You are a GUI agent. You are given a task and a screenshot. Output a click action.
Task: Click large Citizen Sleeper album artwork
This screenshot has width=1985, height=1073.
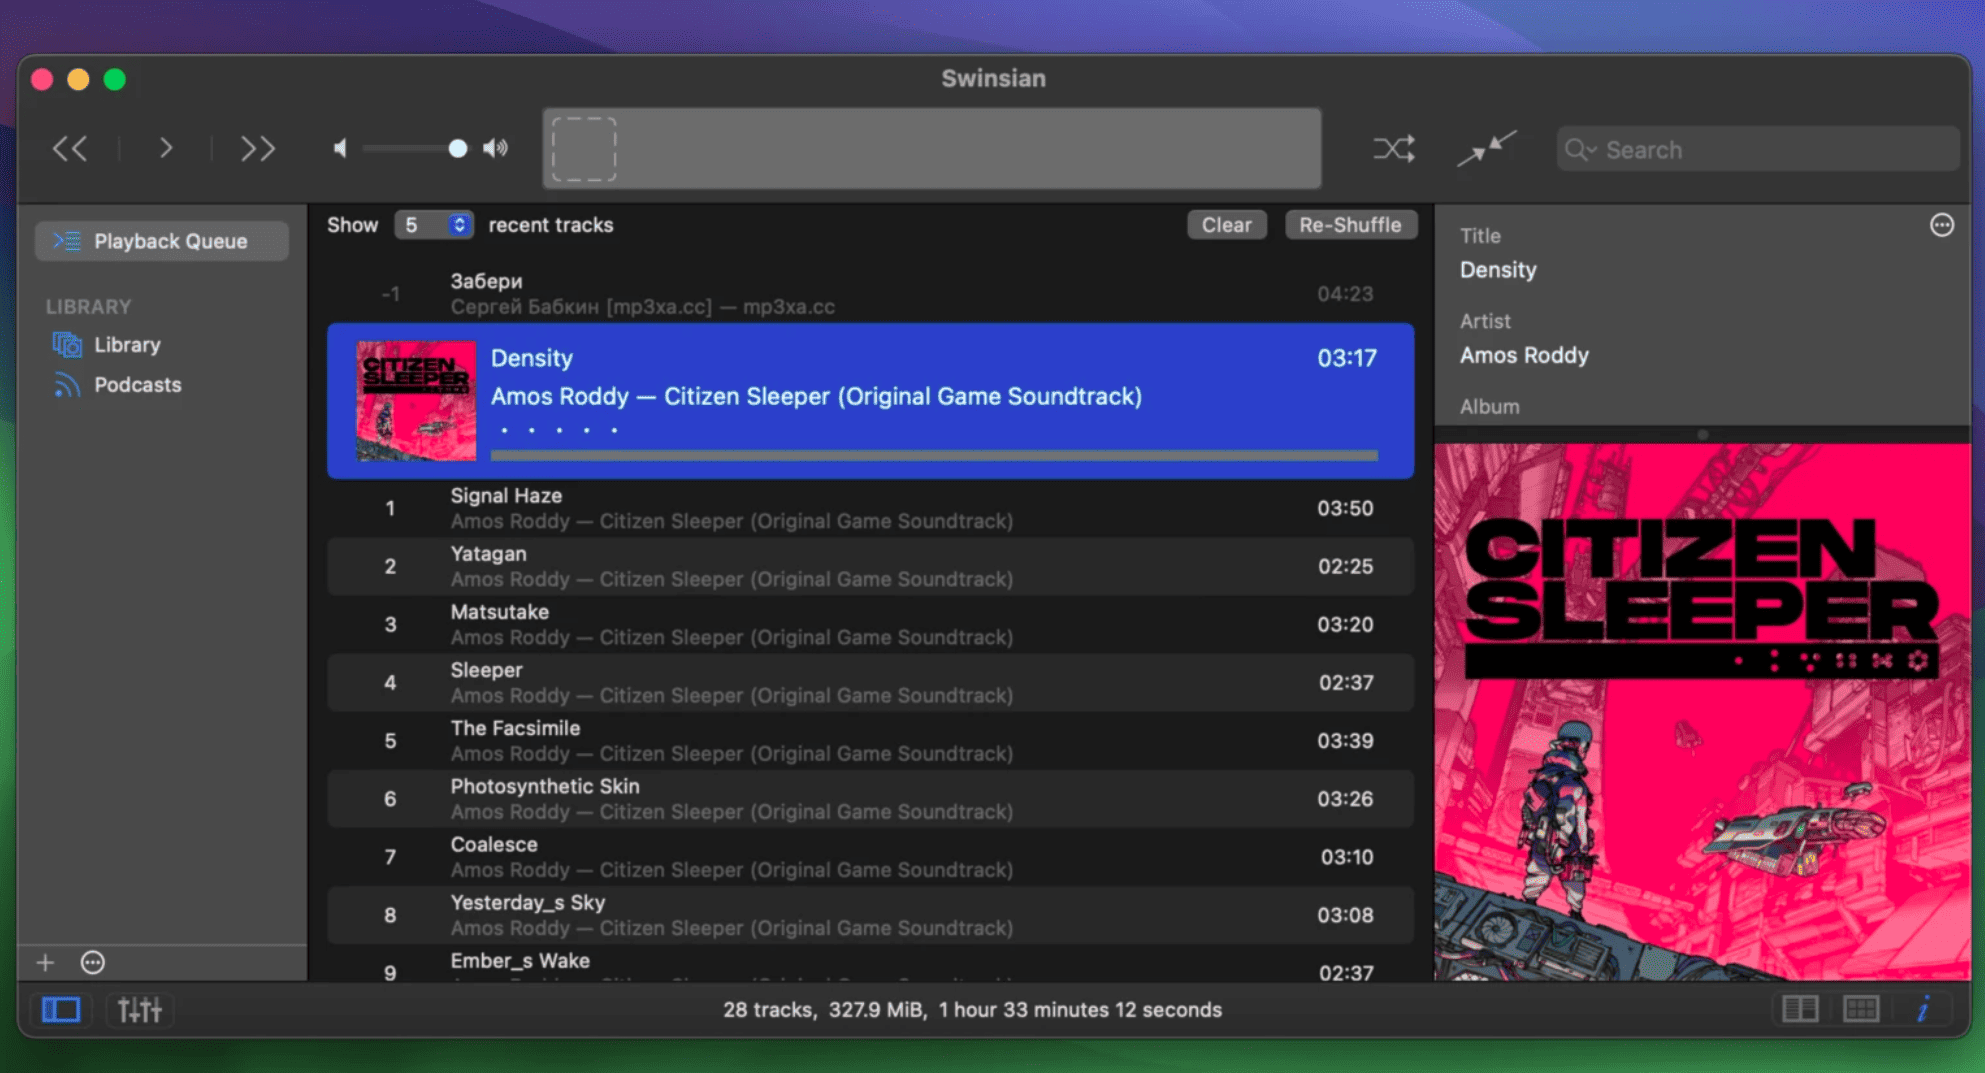pos(1702,712)
